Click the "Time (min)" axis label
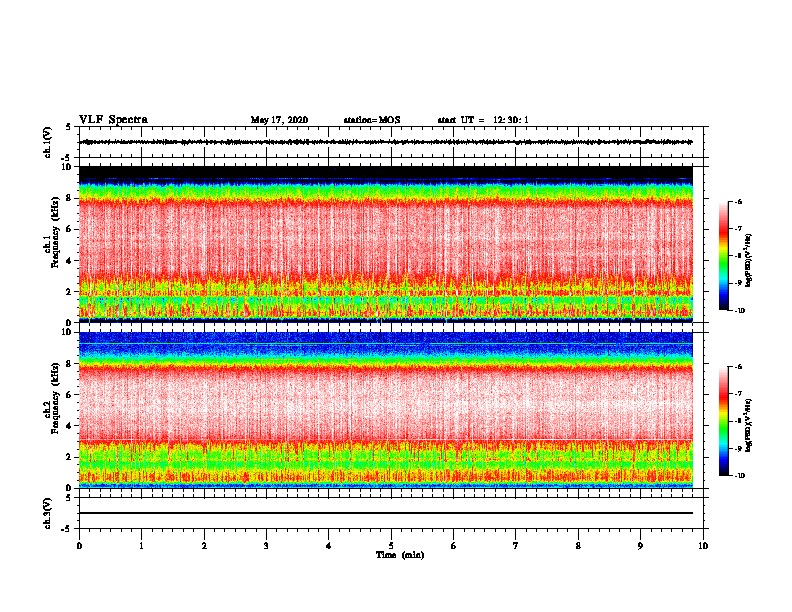792x612 pixels. (400, 555)
